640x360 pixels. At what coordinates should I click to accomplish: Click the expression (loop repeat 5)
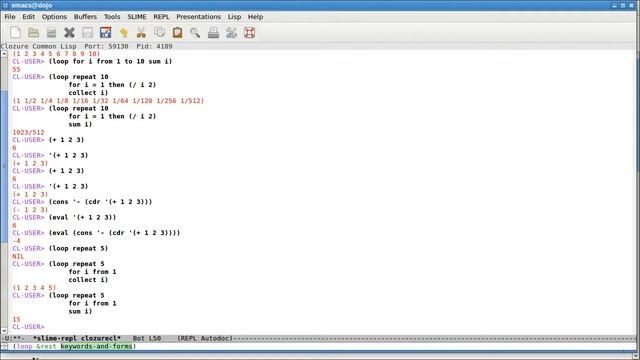coord(78,248)
